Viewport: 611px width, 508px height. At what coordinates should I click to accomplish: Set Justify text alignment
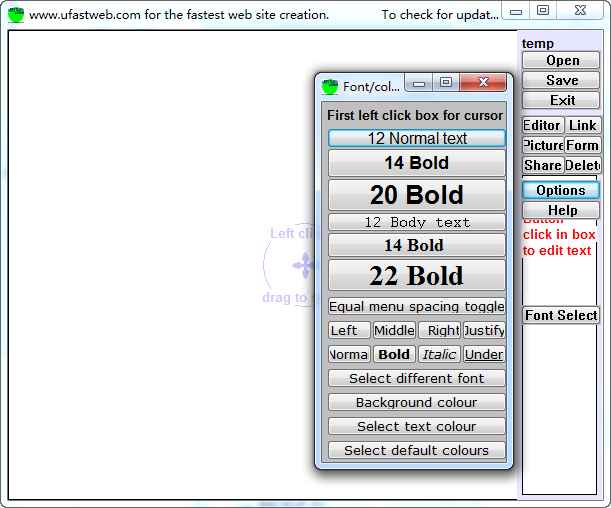click(x=484, y=330)
